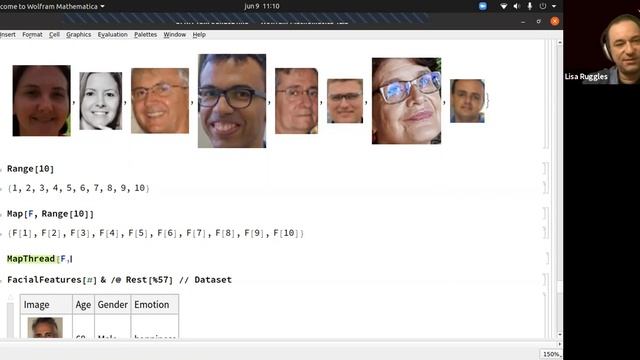
Task: Select the black-and-white smiling woman image
Action: coord(100,101)
